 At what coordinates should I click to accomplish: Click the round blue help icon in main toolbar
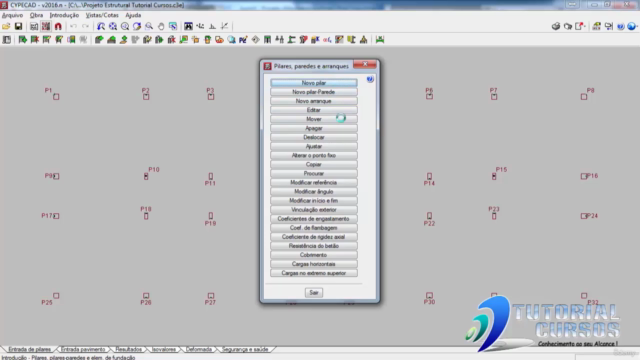pos(620,26)
